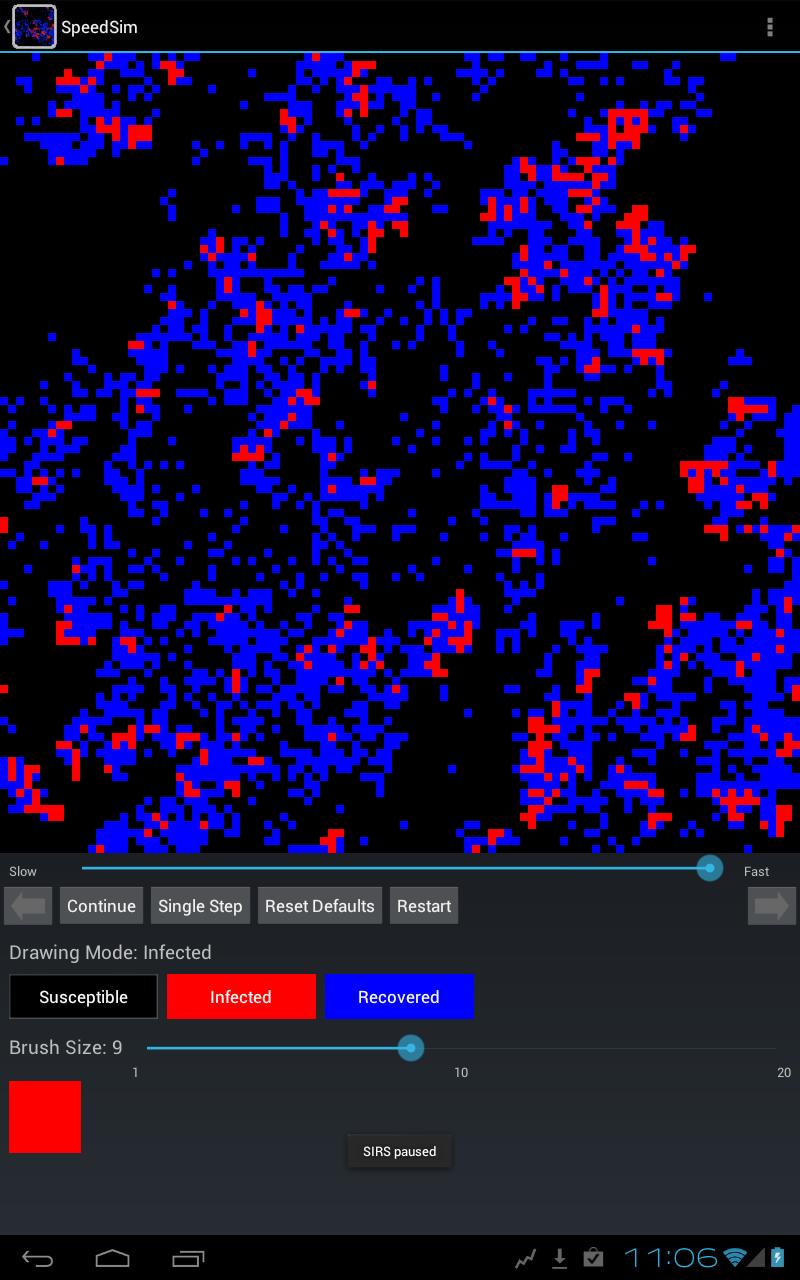Select the Infected drawing mode

point(241,997)
